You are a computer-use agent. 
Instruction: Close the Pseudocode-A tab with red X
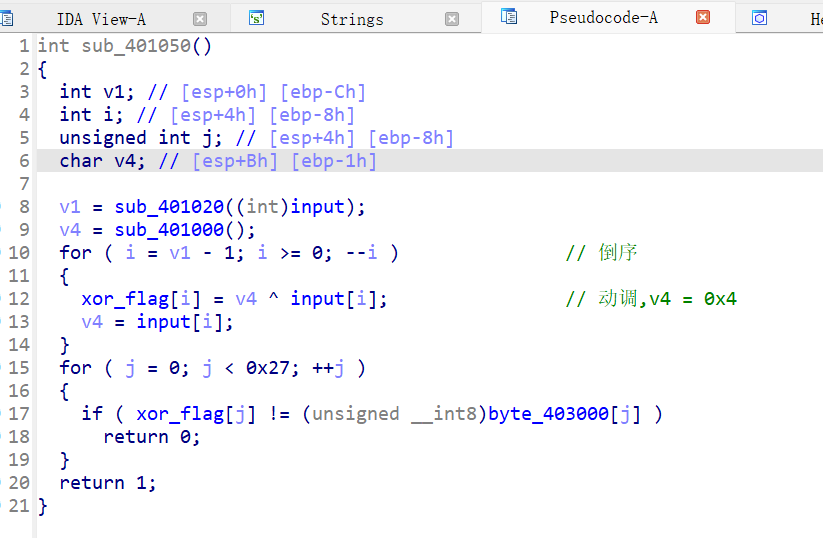point(703,17)
